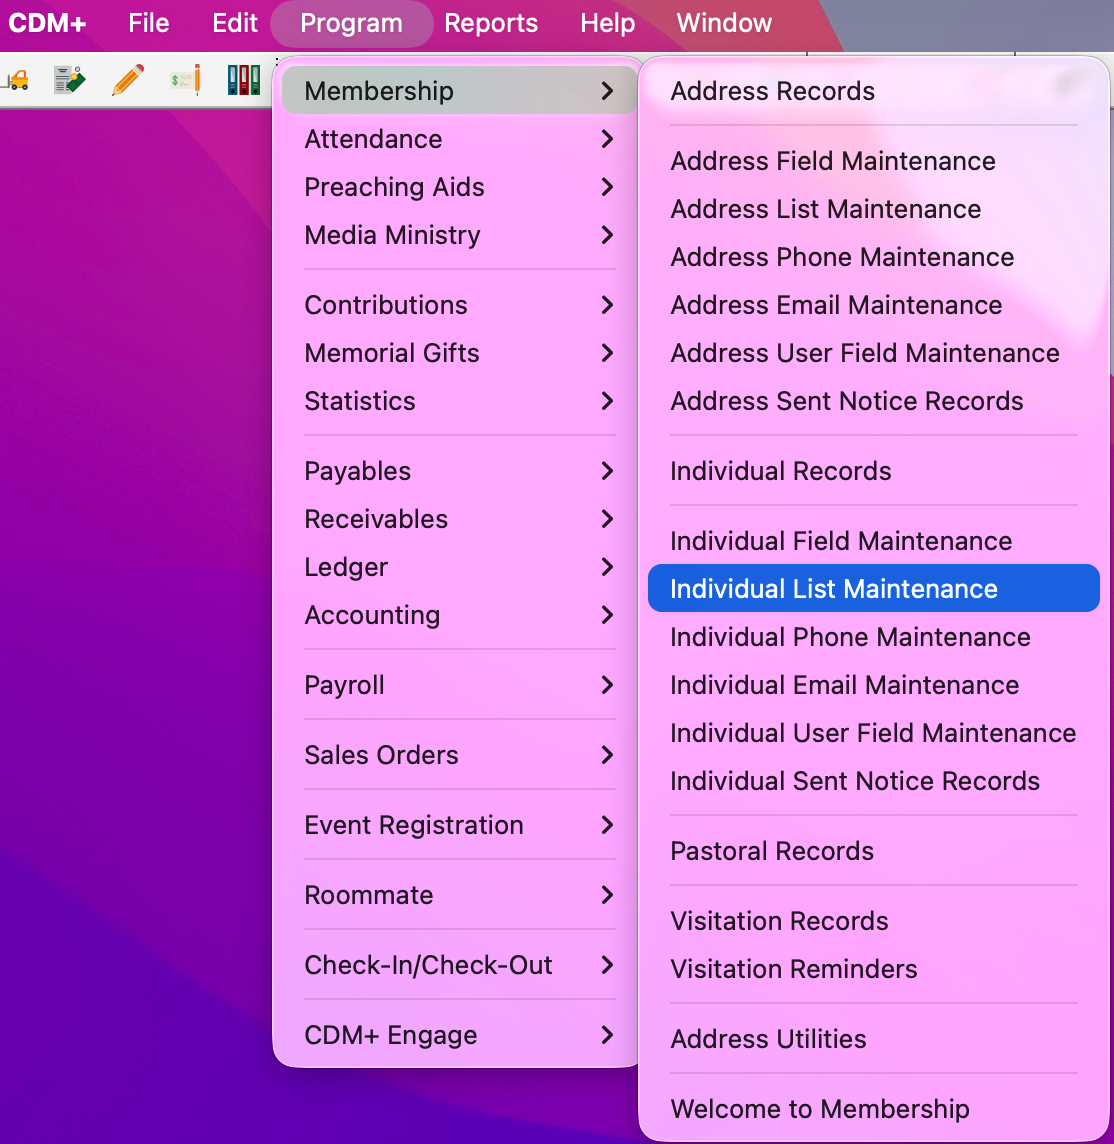Expand the Contributions submenu
Screen dimensions: 1114x1144
tap(459, 305)
